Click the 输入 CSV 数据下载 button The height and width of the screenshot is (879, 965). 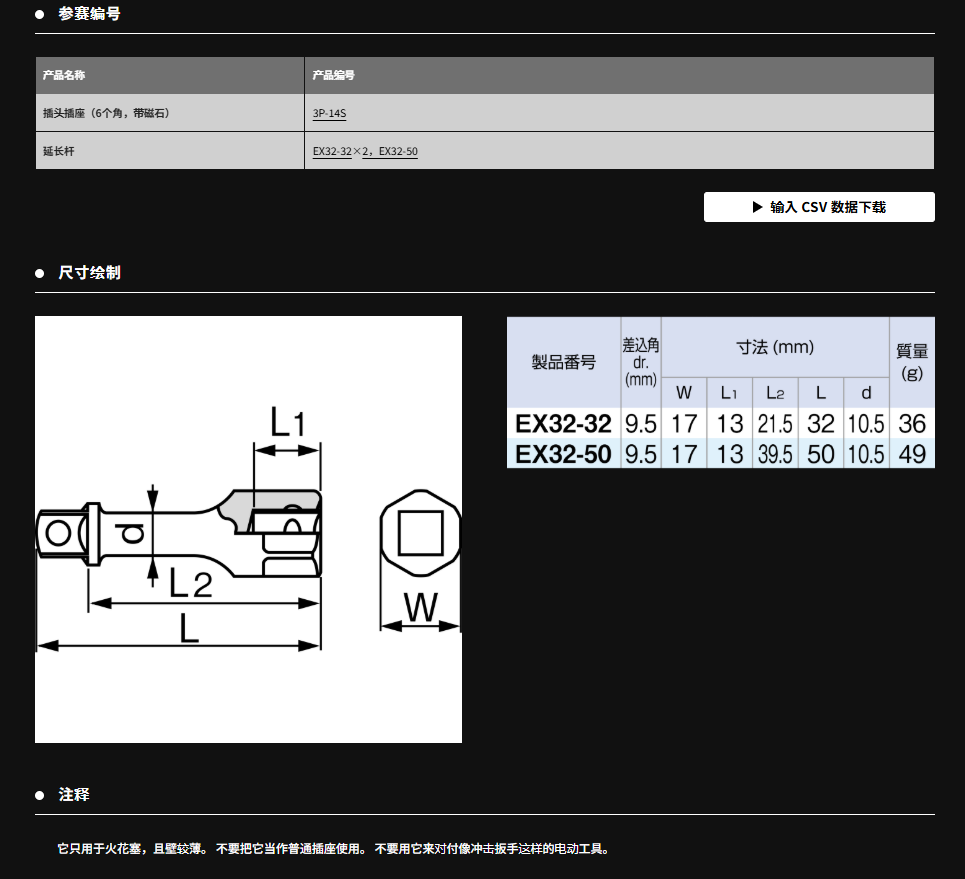click(x=819, y=207)
